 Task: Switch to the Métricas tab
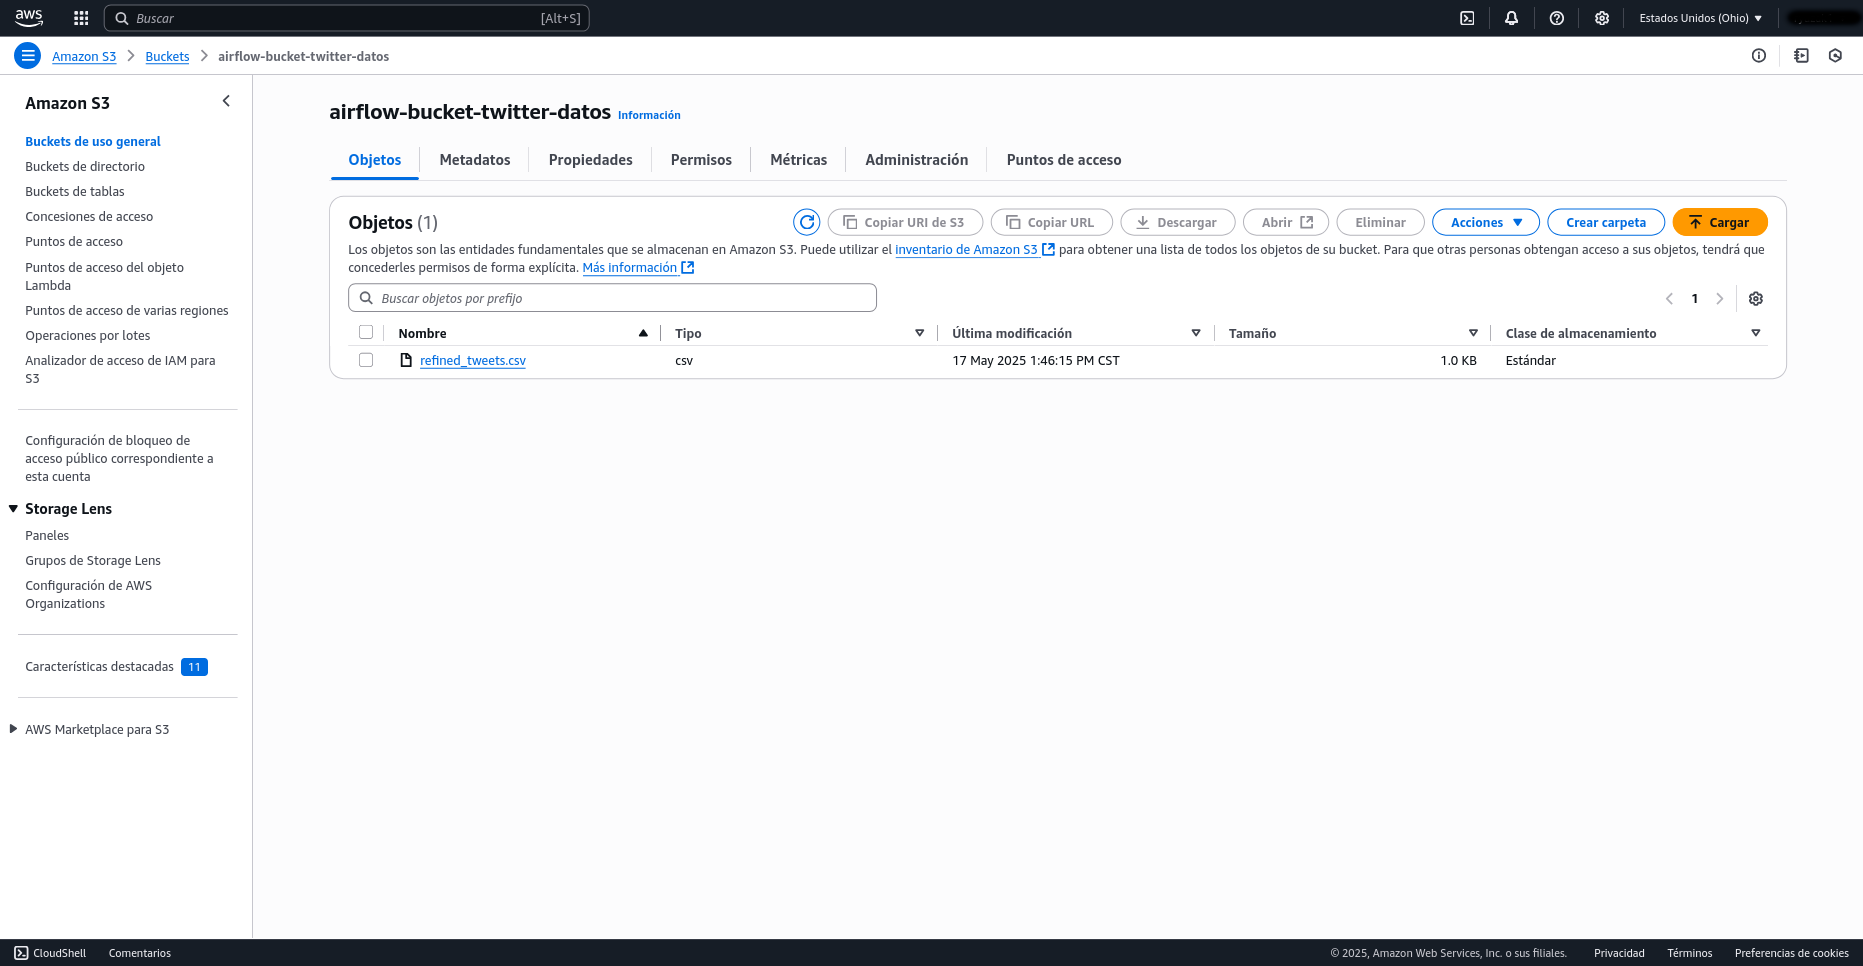click(x=798, y=160)
